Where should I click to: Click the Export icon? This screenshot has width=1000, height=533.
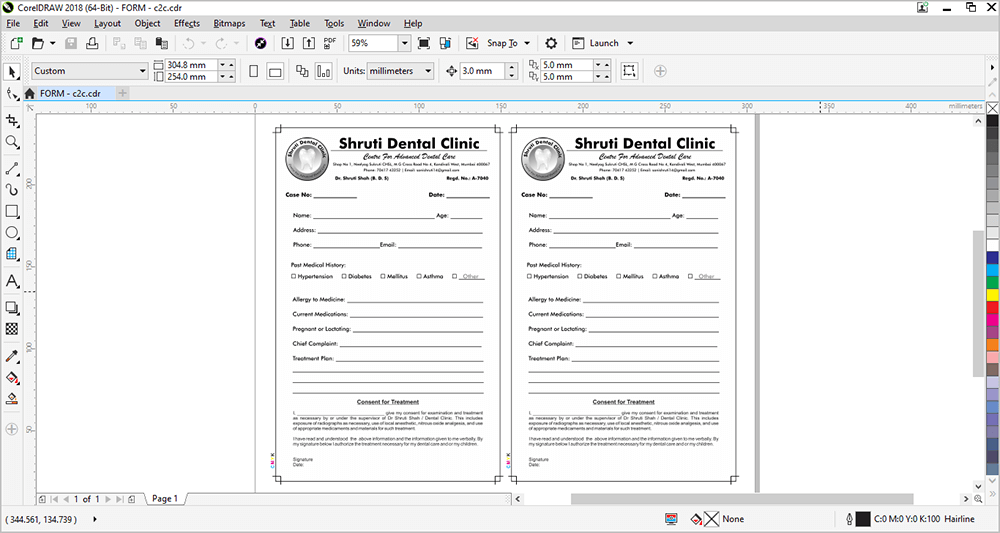[309, 43]
